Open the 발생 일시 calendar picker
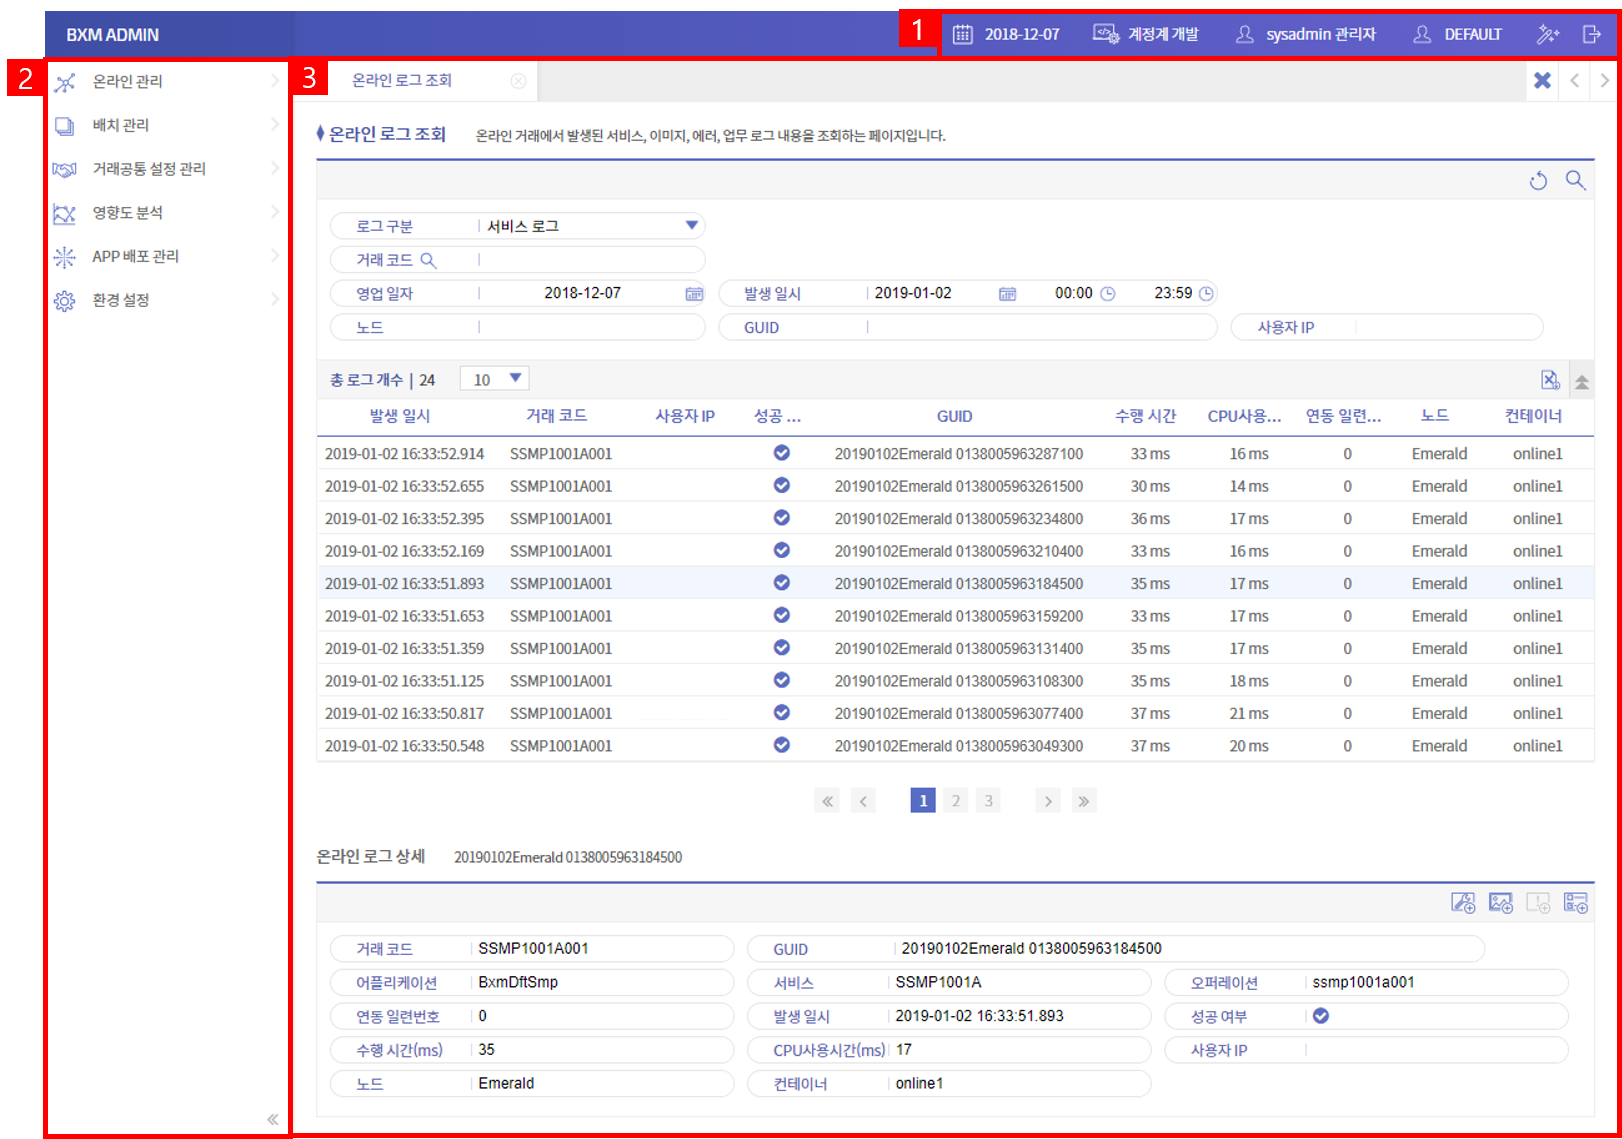Image resolution: width=1622 pixels, height=1139 pixels. point(1007,293)
